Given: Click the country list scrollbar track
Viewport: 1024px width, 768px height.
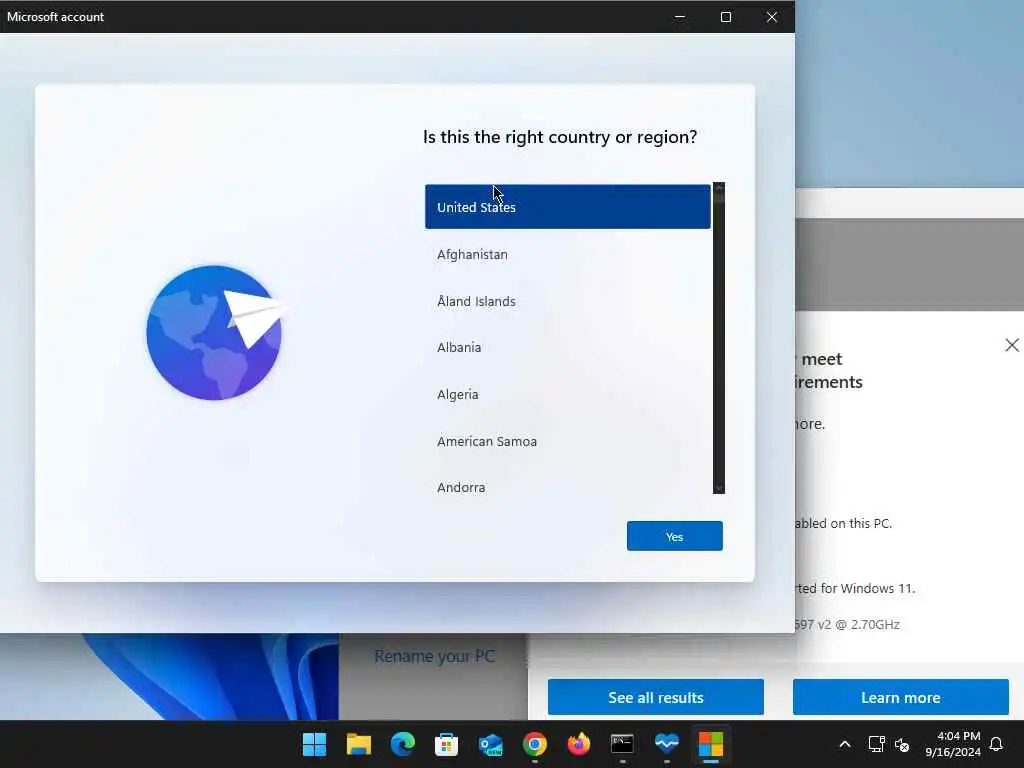Looking at the screenshot, I should click(x=719, y=340).
